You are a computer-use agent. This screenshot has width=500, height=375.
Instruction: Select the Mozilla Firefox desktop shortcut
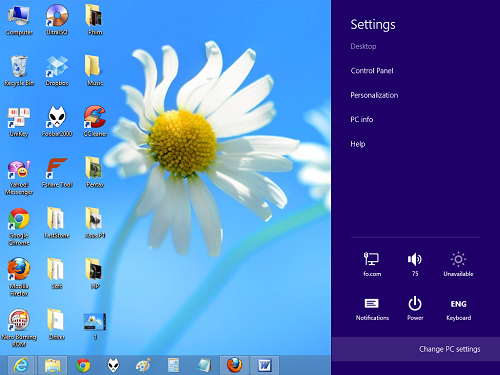pos(19,277)
